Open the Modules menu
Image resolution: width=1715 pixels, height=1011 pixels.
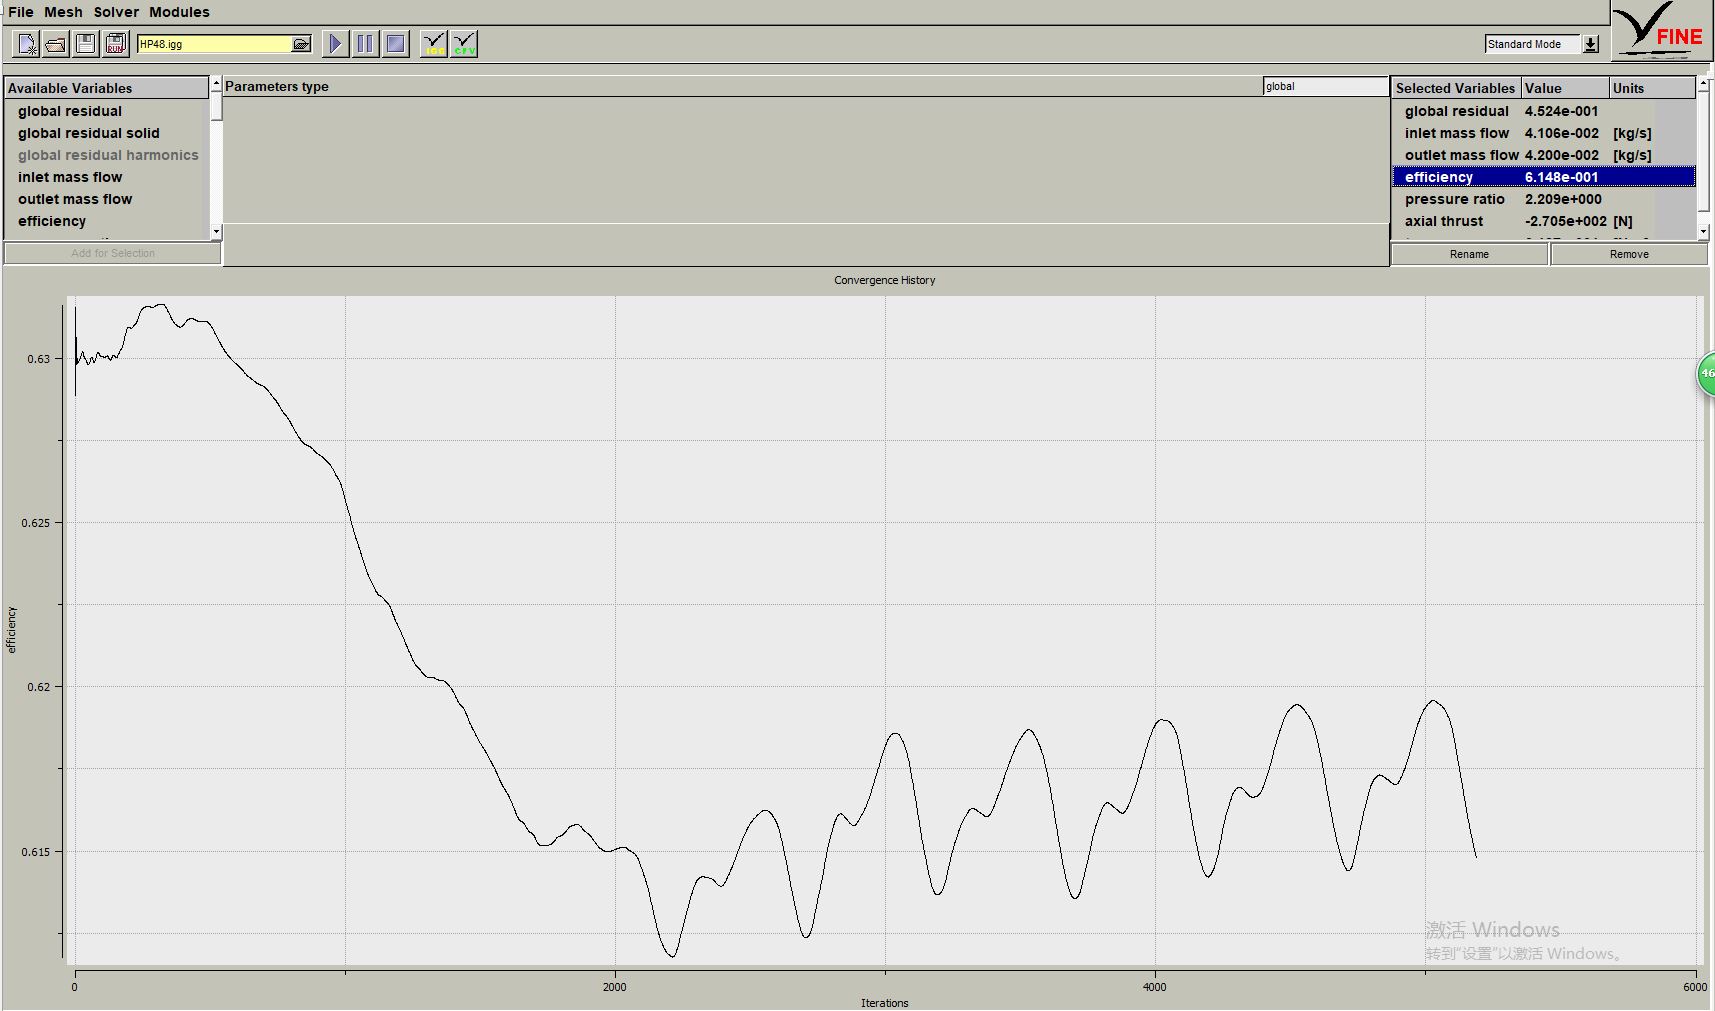[x=179, y=12]
